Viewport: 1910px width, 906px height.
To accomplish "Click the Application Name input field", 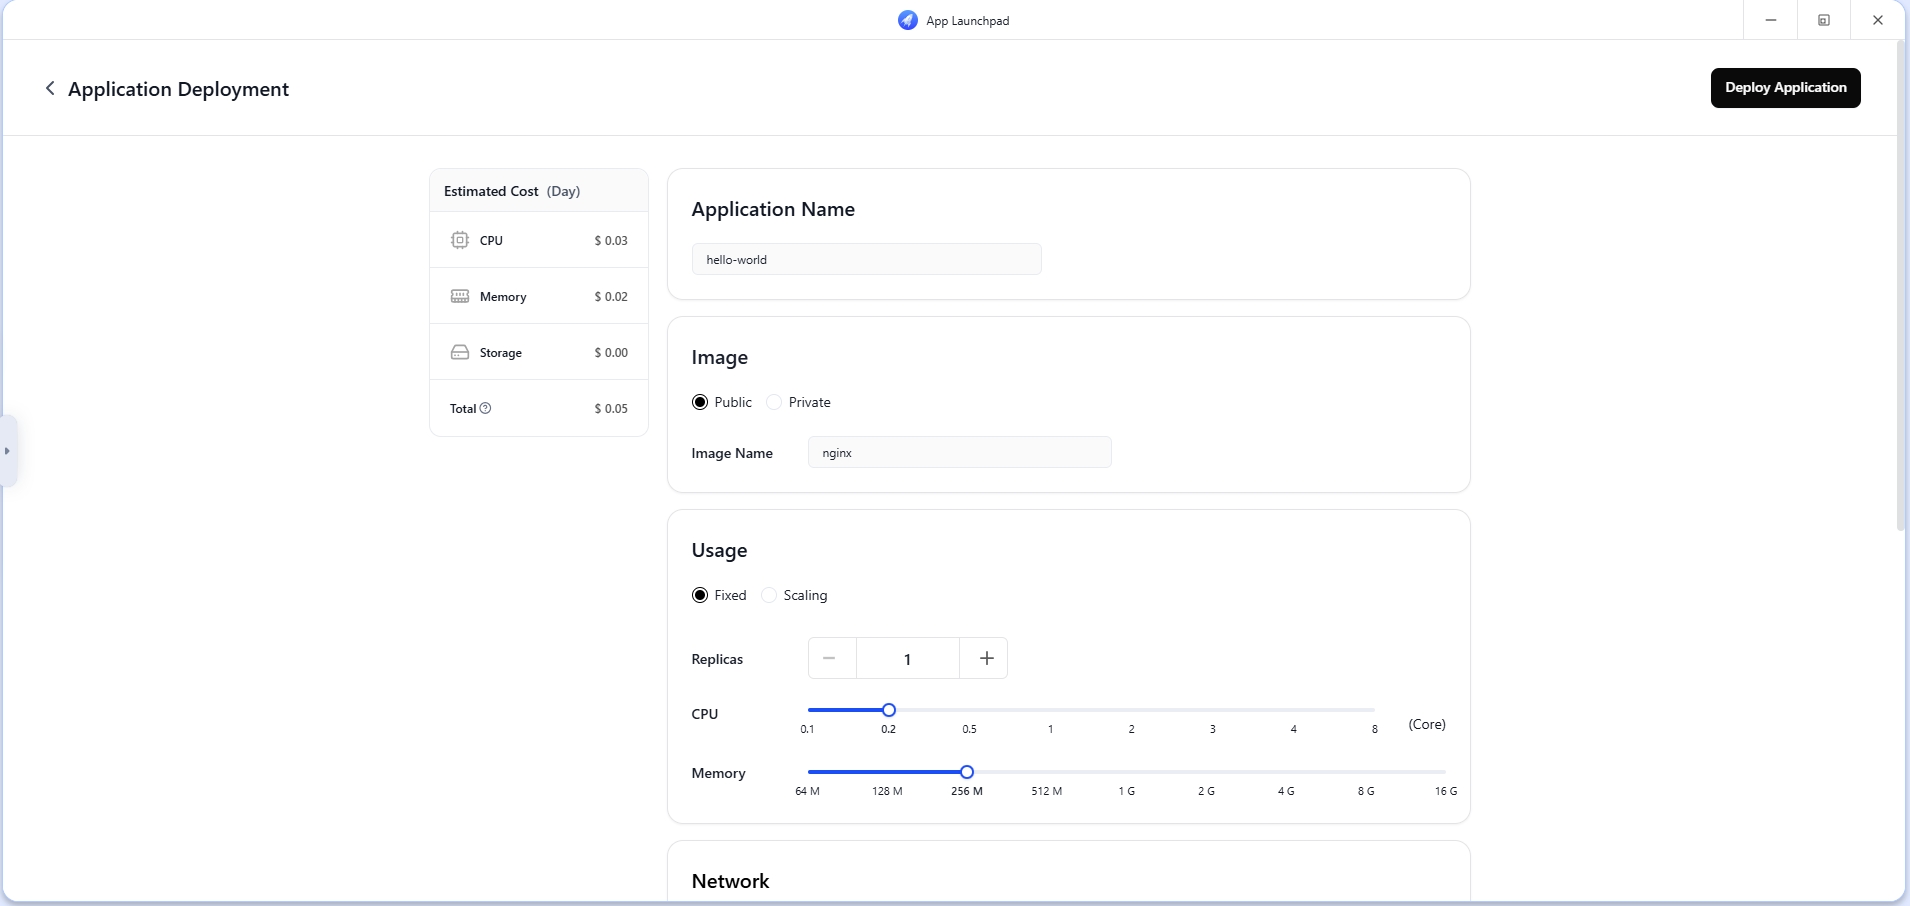I will 866,259.
